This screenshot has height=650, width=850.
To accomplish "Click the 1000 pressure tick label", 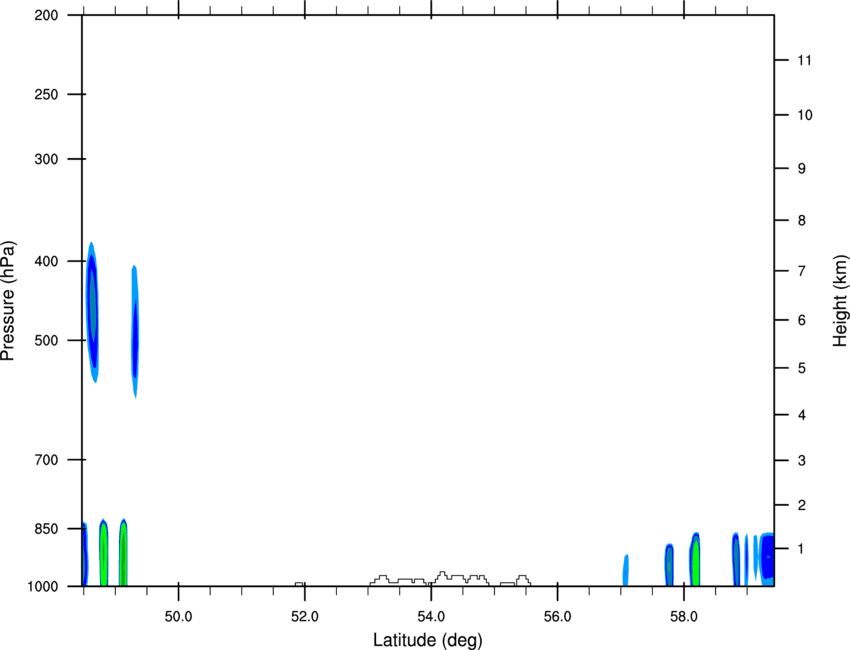I will pyautogui.click(x=43, y=587).
